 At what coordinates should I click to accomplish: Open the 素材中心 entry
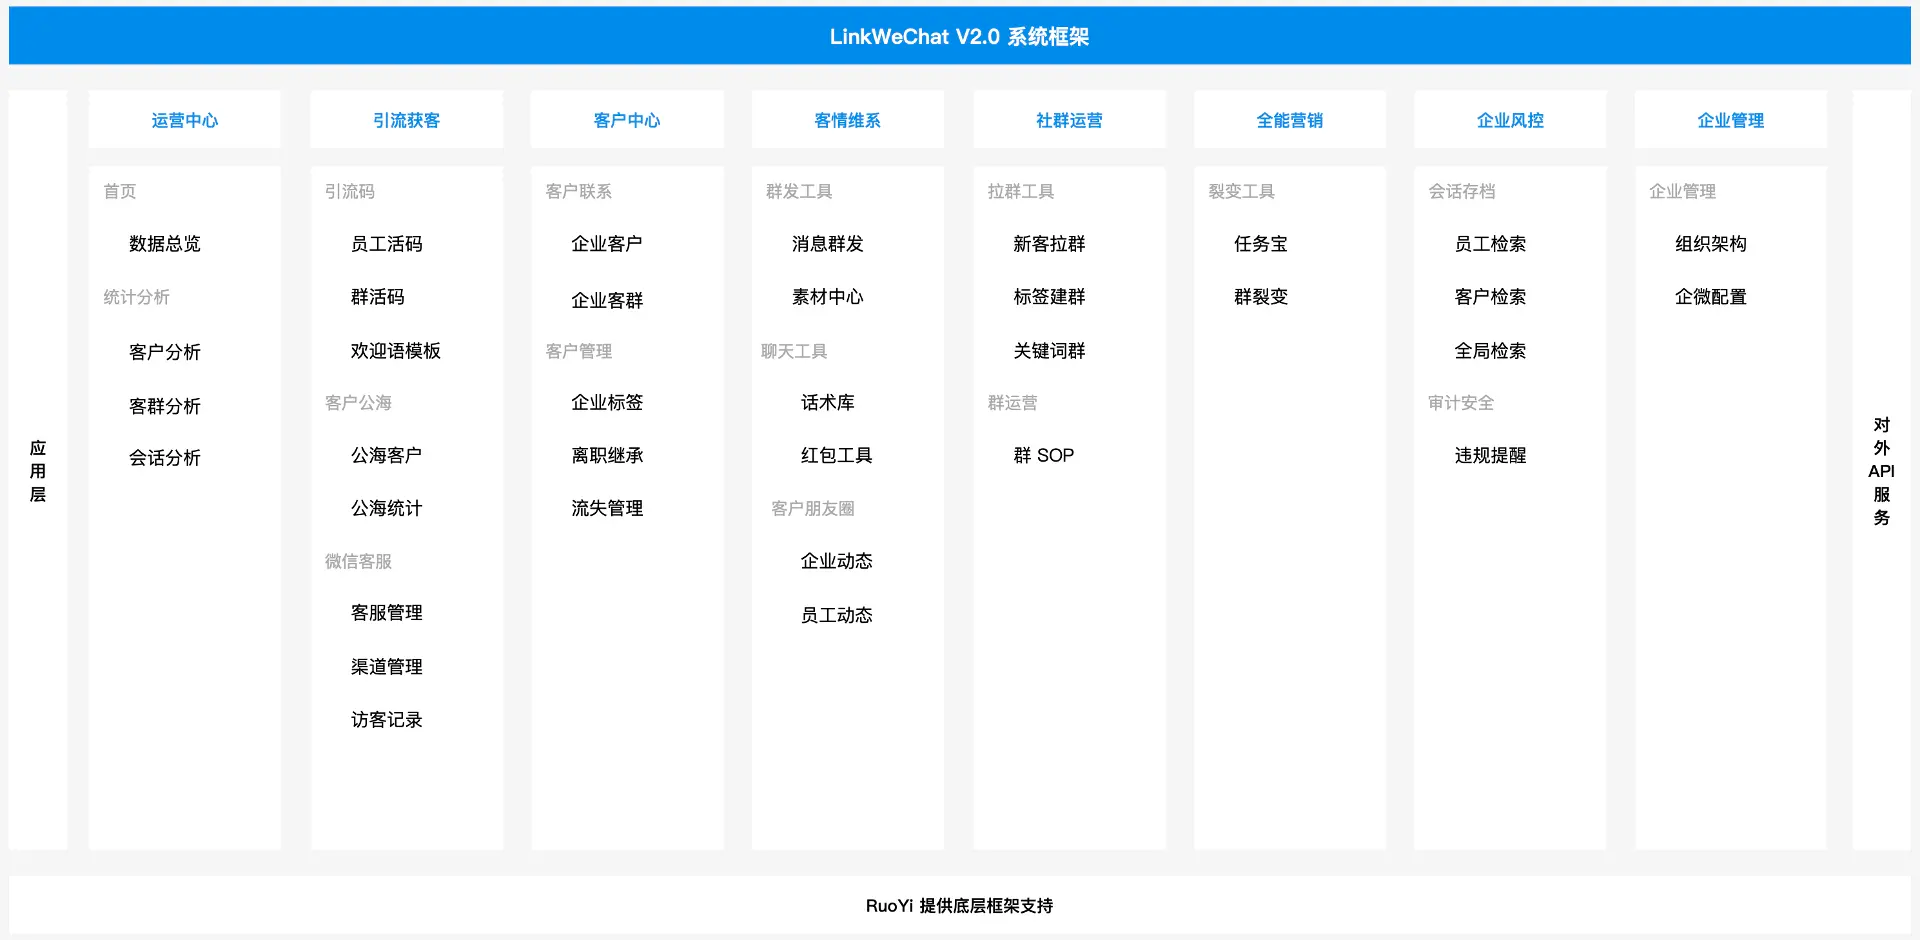click(x=828, y=297)
